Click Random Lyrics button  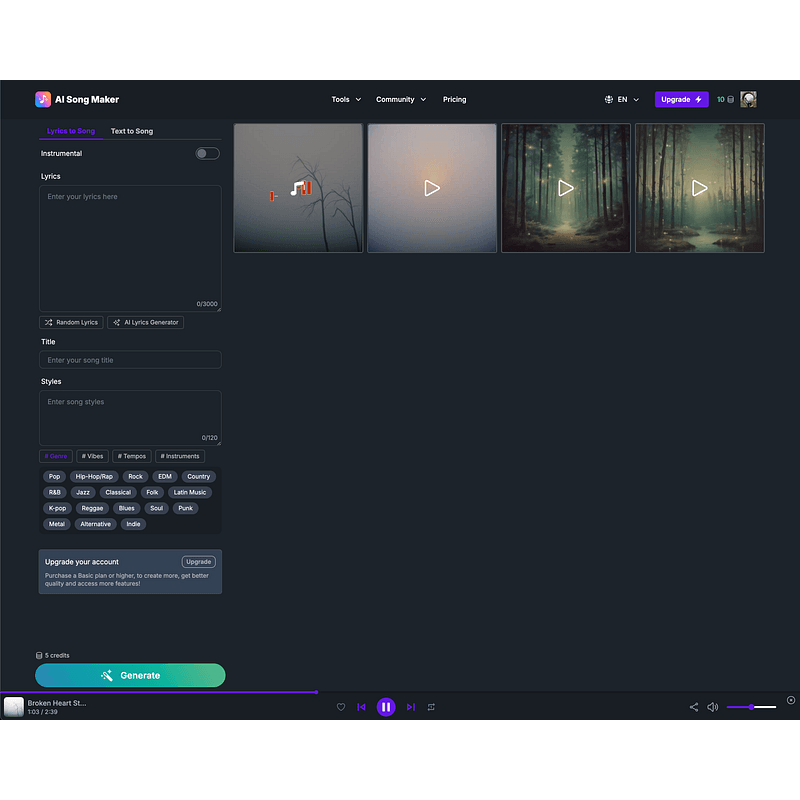coord(71,322)
